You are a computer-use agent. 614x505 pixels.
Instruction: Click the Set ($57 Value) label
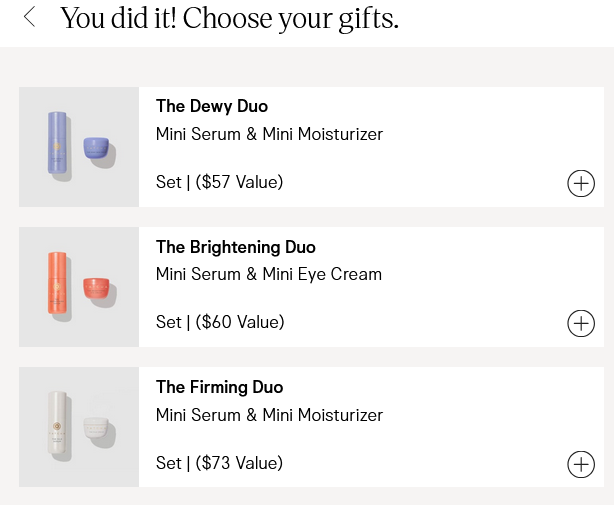point(220,182)
